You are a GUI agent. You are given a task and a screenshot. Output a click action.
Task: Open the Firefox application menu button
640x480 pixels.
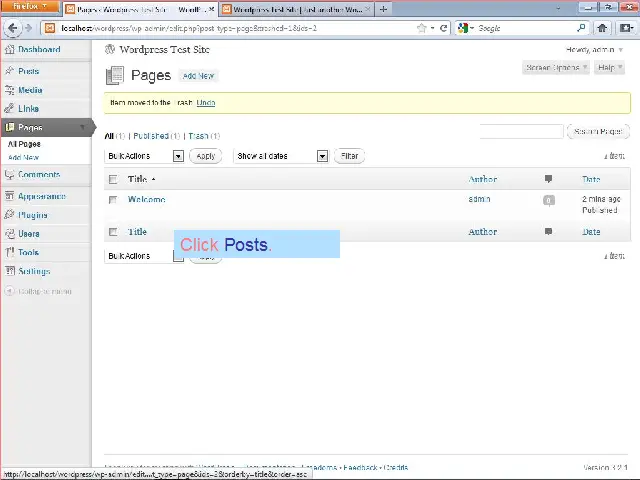click(x=30, y=7)
